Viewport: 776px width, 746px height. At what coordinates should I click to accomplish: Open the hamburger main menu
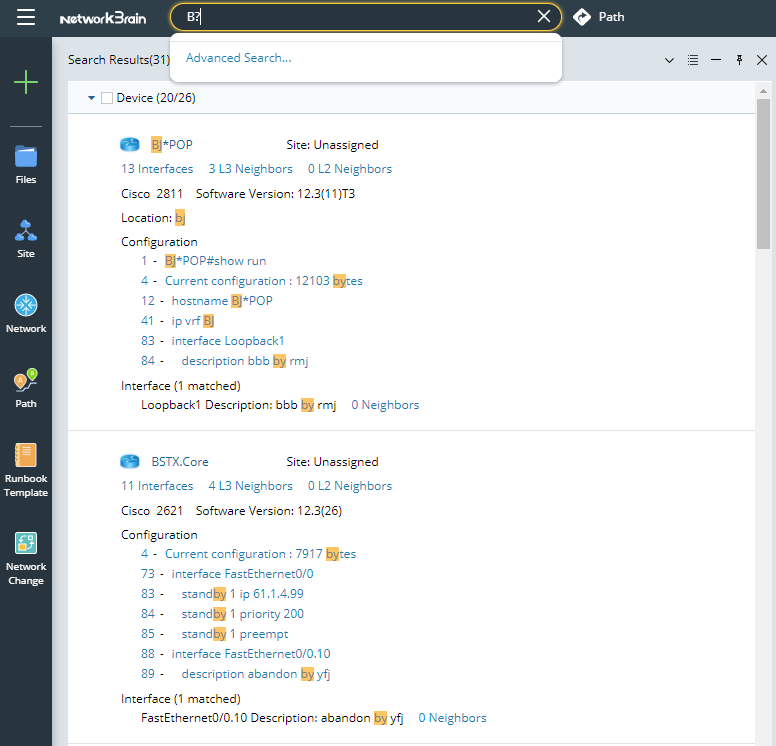tap(26, 17)
